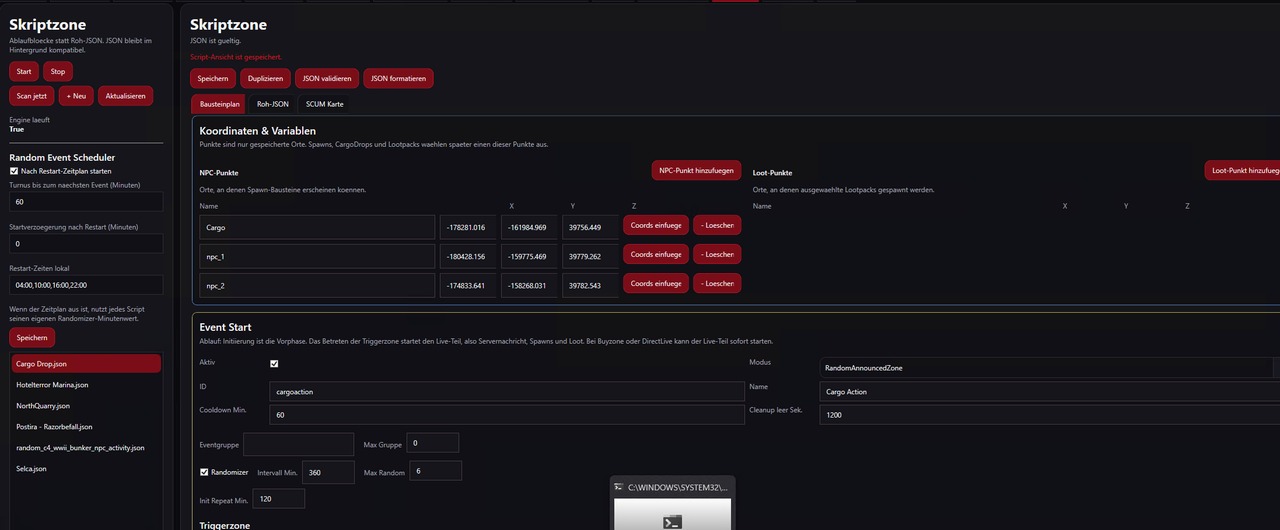The width and height of the screenshot is (1280, 530).
Task: Select 'Postira - Razorbefall.json' script
Action: [86, 427]
